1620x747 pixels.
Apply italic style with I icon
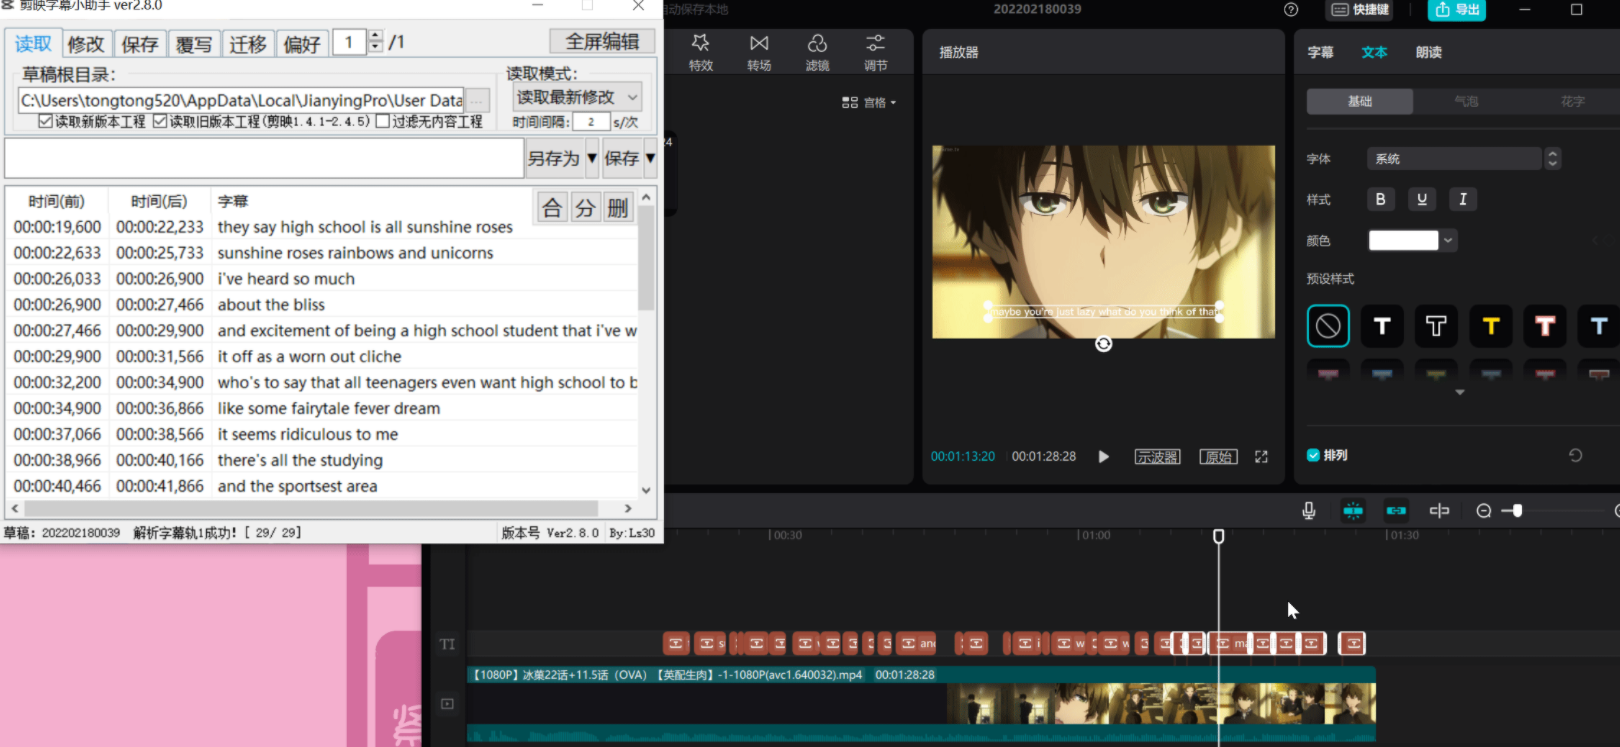pos(1463,199)
